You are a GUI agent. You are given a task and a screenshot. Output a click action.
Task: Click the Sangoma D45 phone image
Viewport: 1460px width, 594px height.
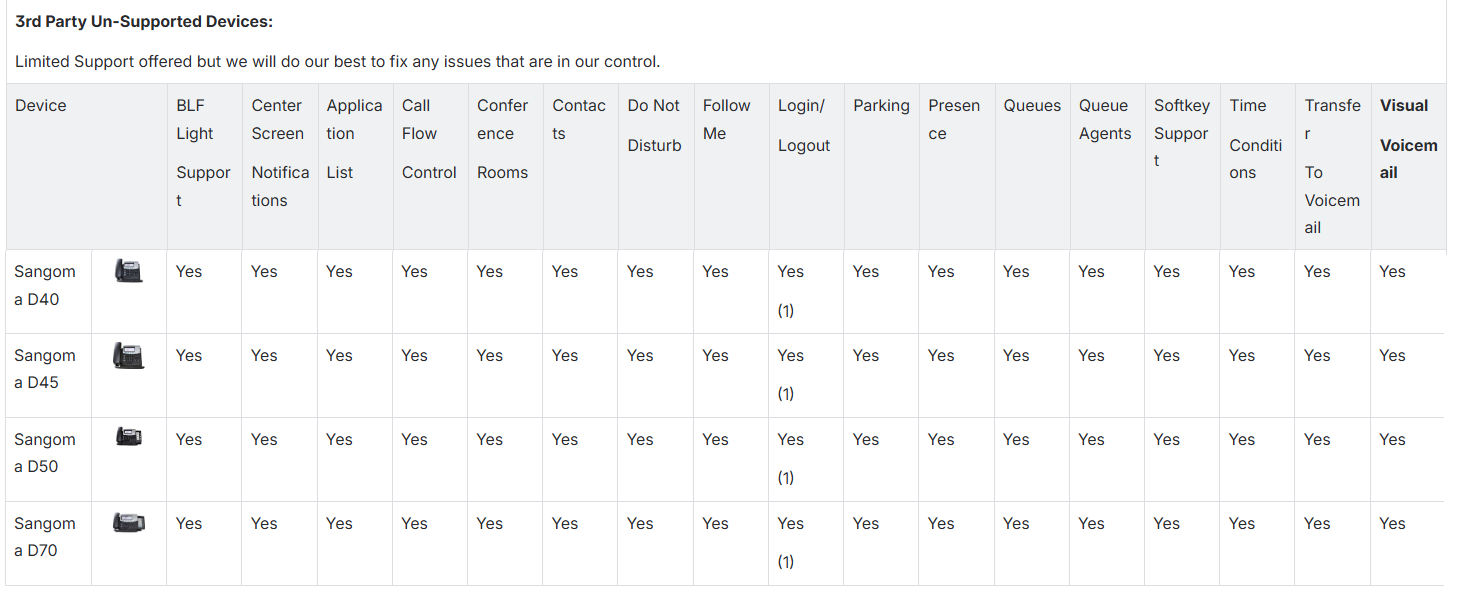point(128,355)
